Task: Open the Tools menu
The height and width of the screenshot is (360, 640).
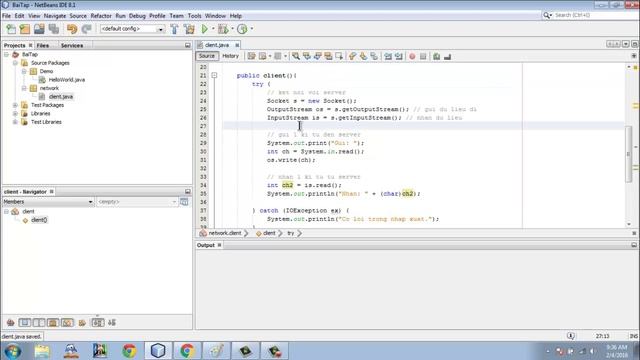Action: pos(194,16)
